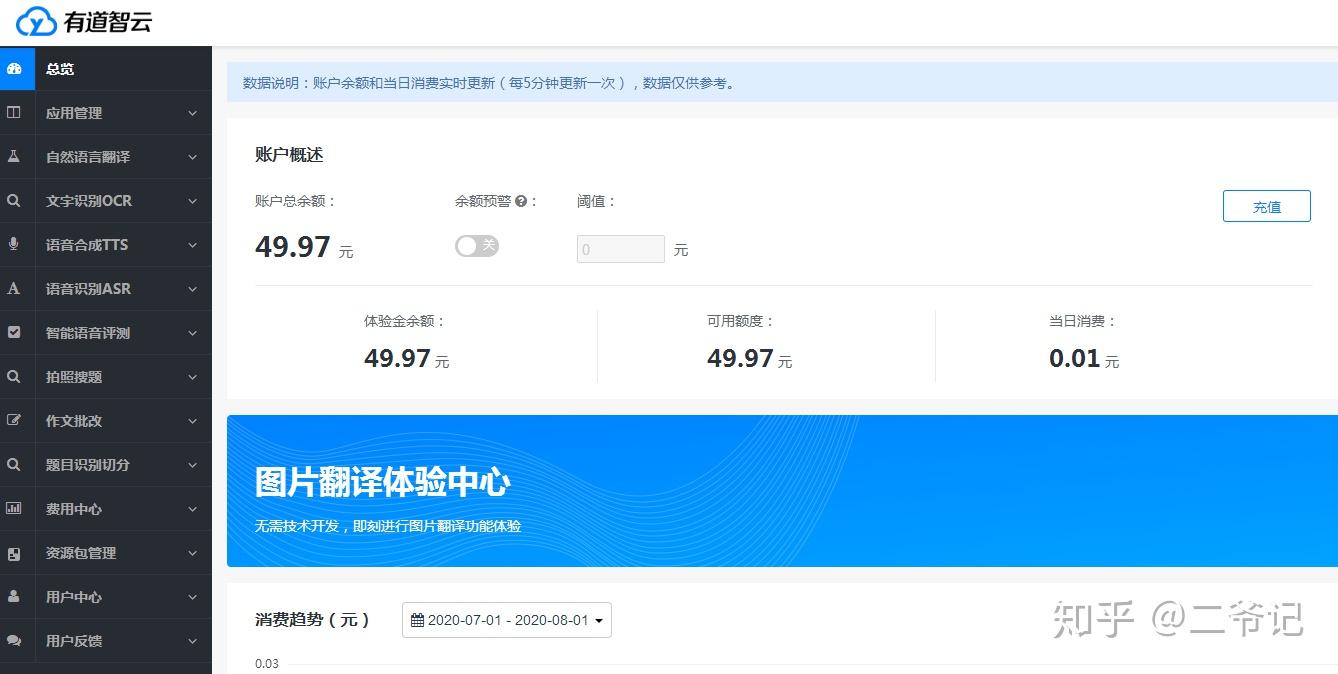The image size is (1338, 674).
Task: Open the 2020-07-01 - 2020-08-01 date dropdown
Action: pyautogui.click(x=506, y=620)
